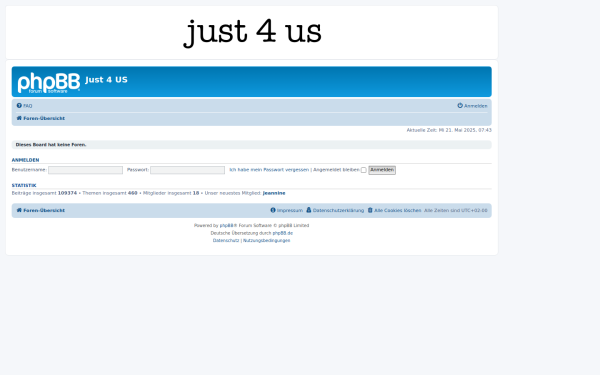Screen dimensions: 600x375
Task: Follow the phpBB.de translation link
Action: click(283, 233)
